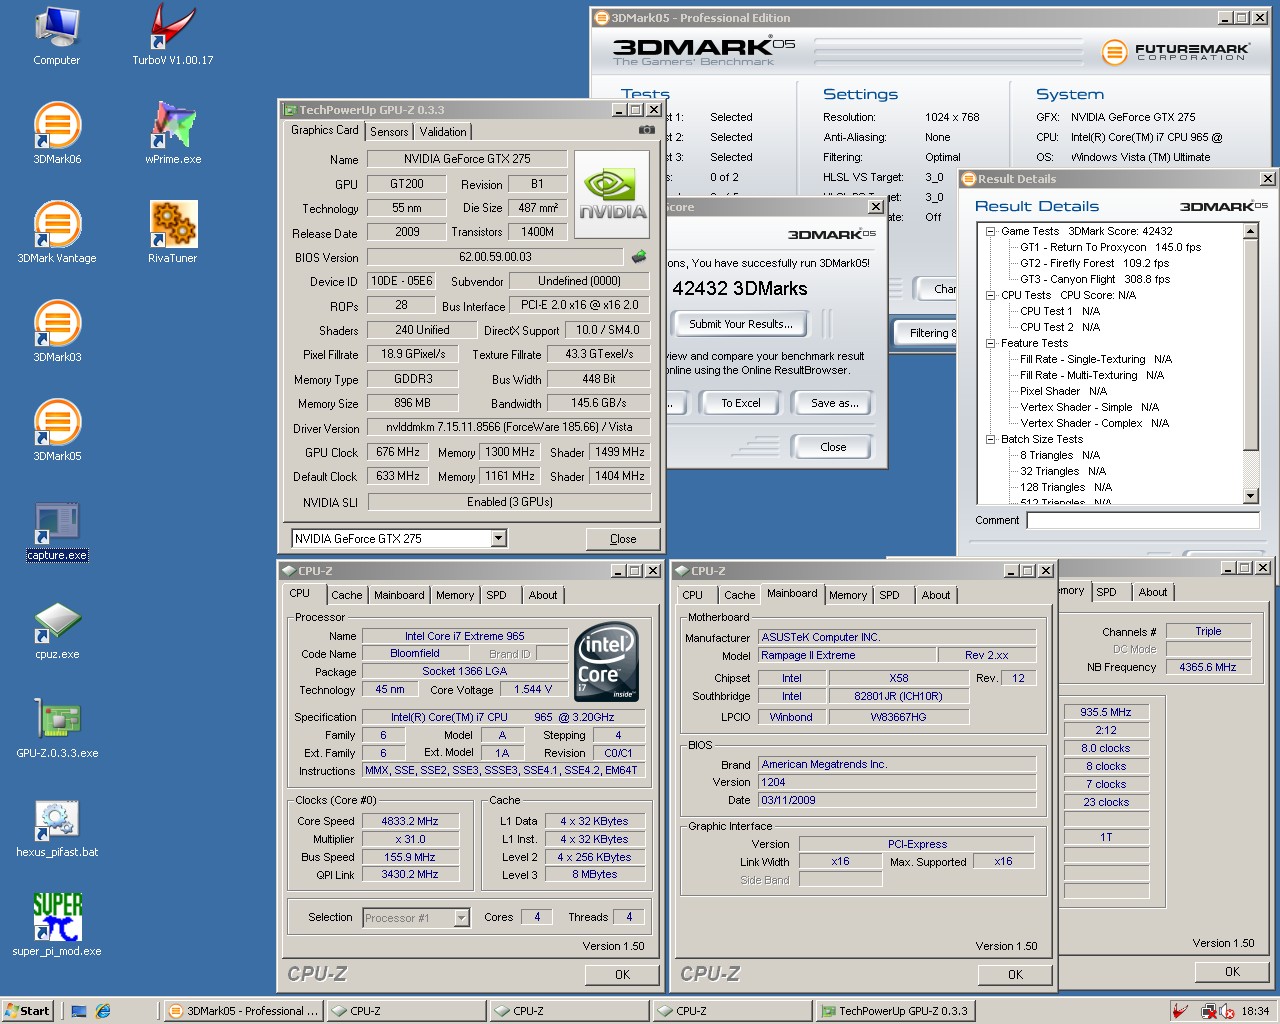This screenshot has width=1280, height=1024.
Task: Click Close button in 3DMark score dialog
Action: click(833, 447)
